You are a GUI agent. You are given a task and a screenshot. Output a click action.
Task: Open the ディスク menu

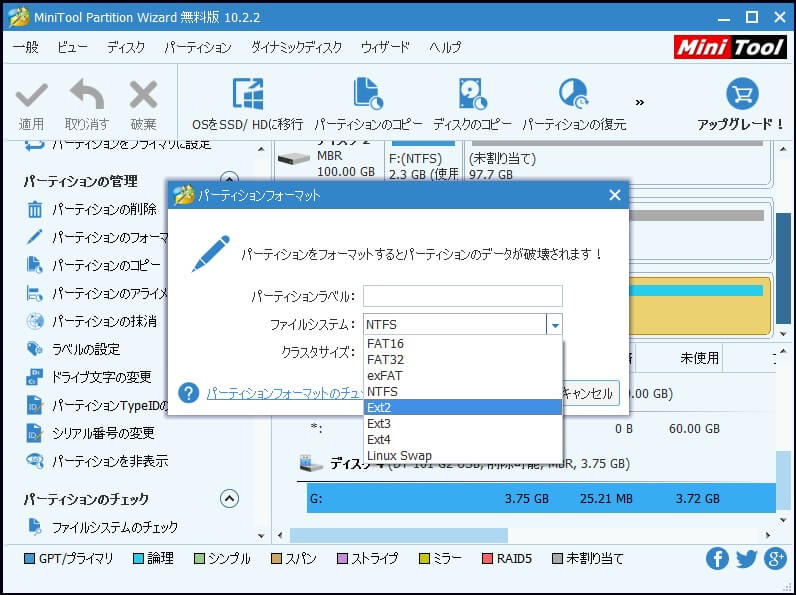126,47
